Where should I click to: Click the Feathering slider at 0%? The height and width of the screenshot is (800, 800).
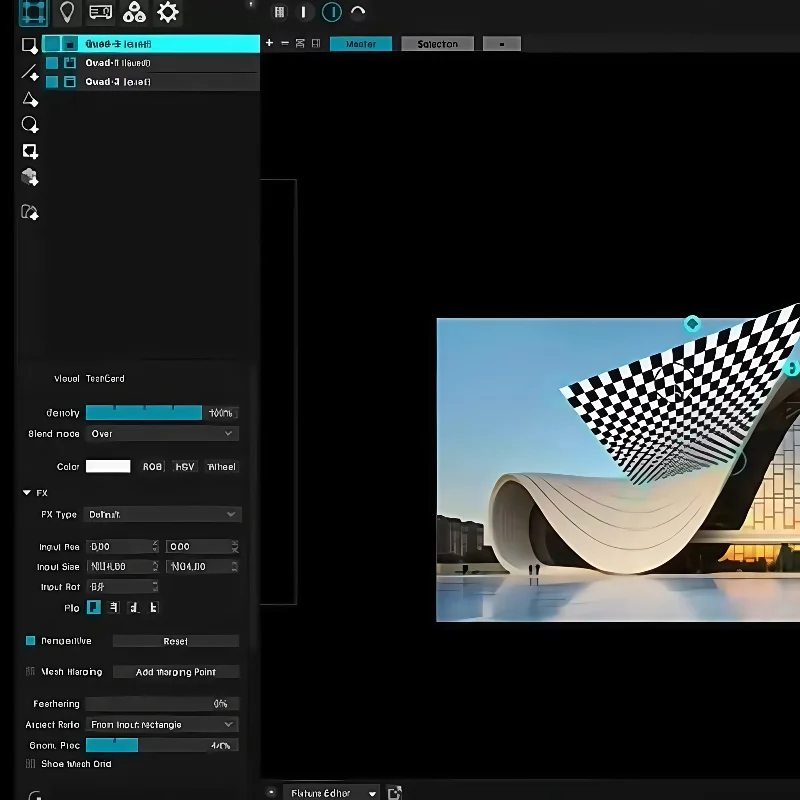click(x=162, y=704)
